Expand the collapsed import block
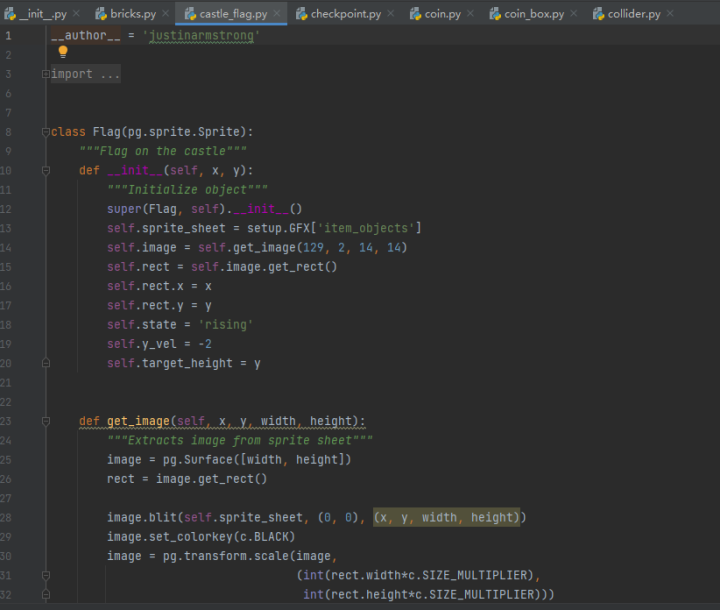 45,74
